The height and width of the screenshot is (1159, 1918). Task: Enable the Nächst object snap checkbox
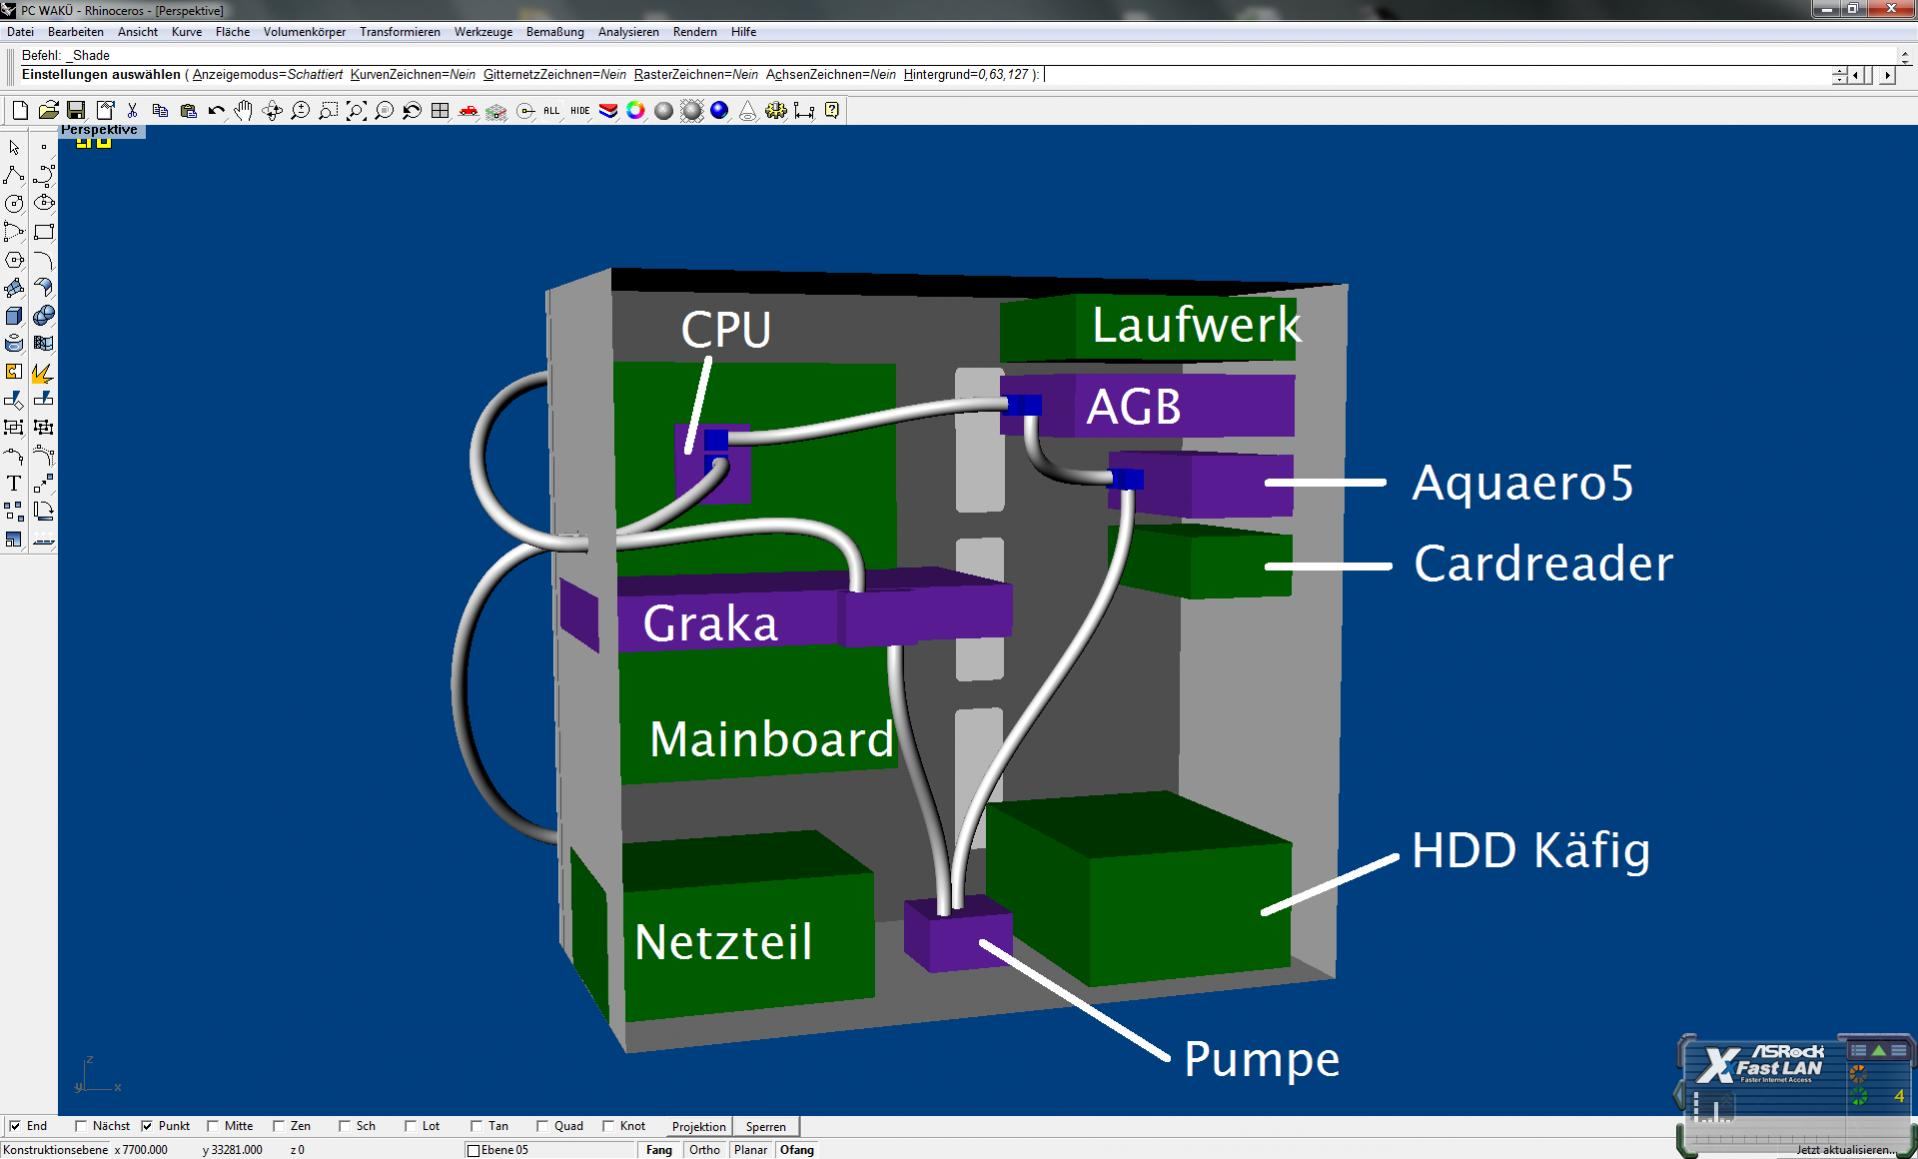click(81, 1126)
